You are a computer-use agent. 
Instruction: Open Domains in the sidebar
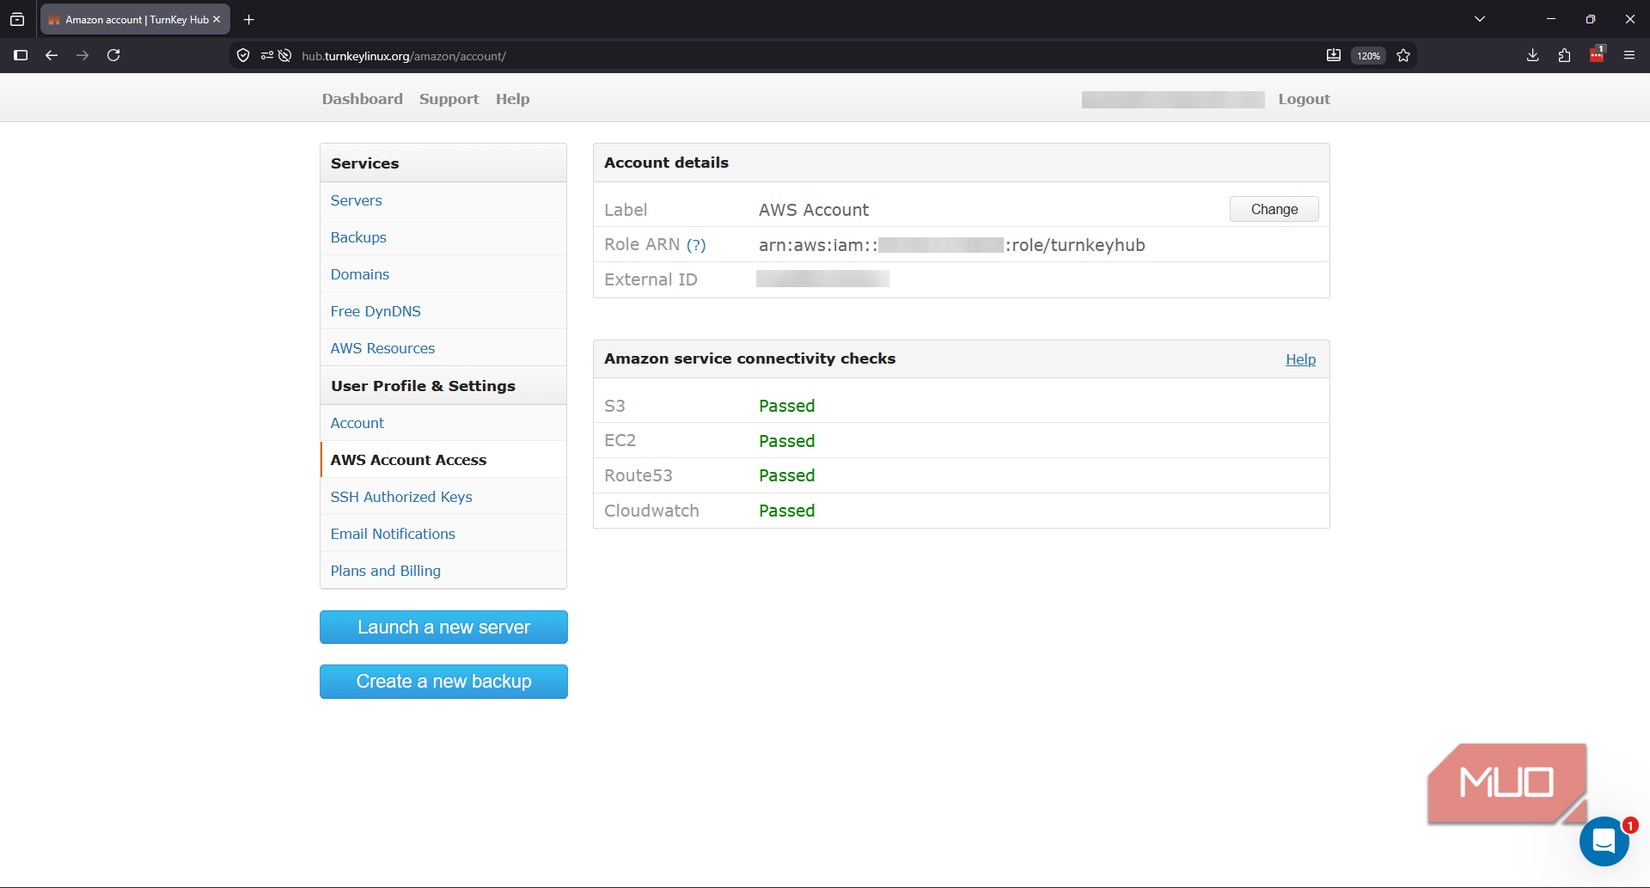click(360, 274)
